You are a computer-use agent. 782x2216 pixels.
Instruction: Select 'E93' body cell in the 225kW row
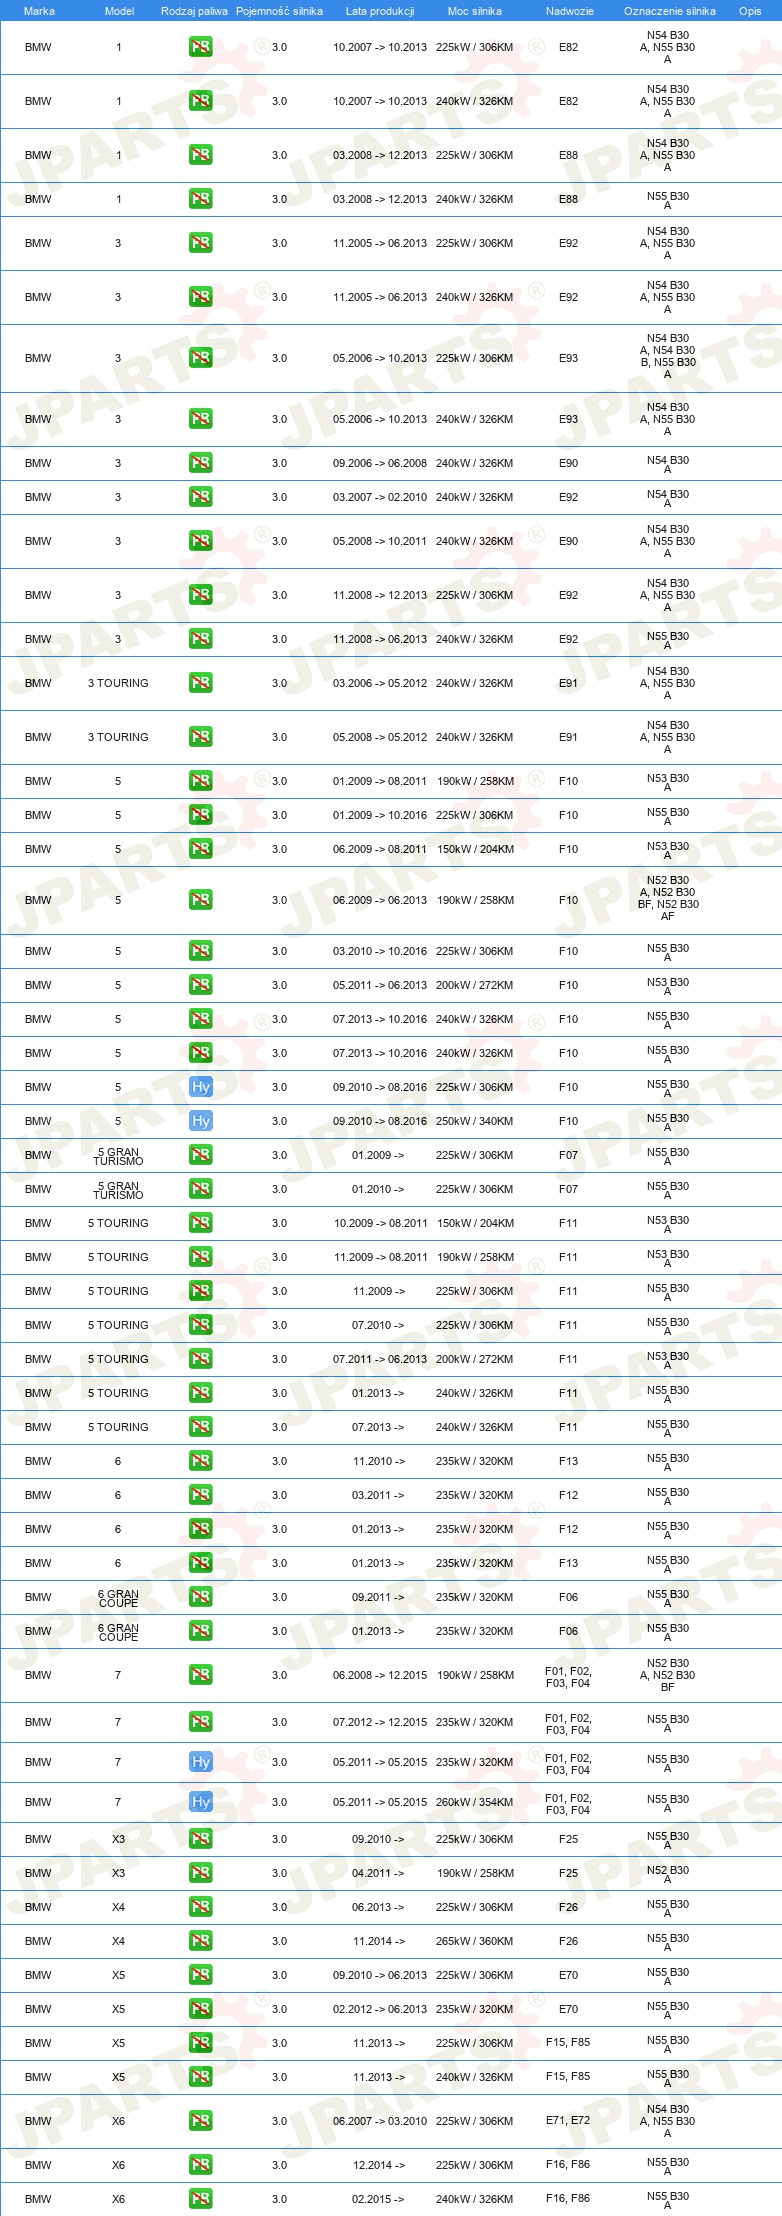pyautogui.click(x=568, y=358)
